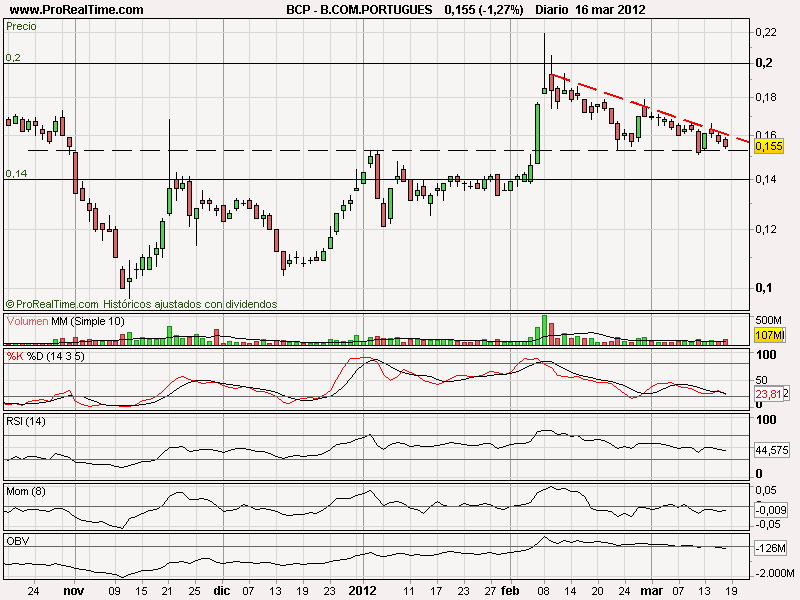Click the www.ProRealTime.com header text
Viewport: 800px width, 600px height.
77,9
